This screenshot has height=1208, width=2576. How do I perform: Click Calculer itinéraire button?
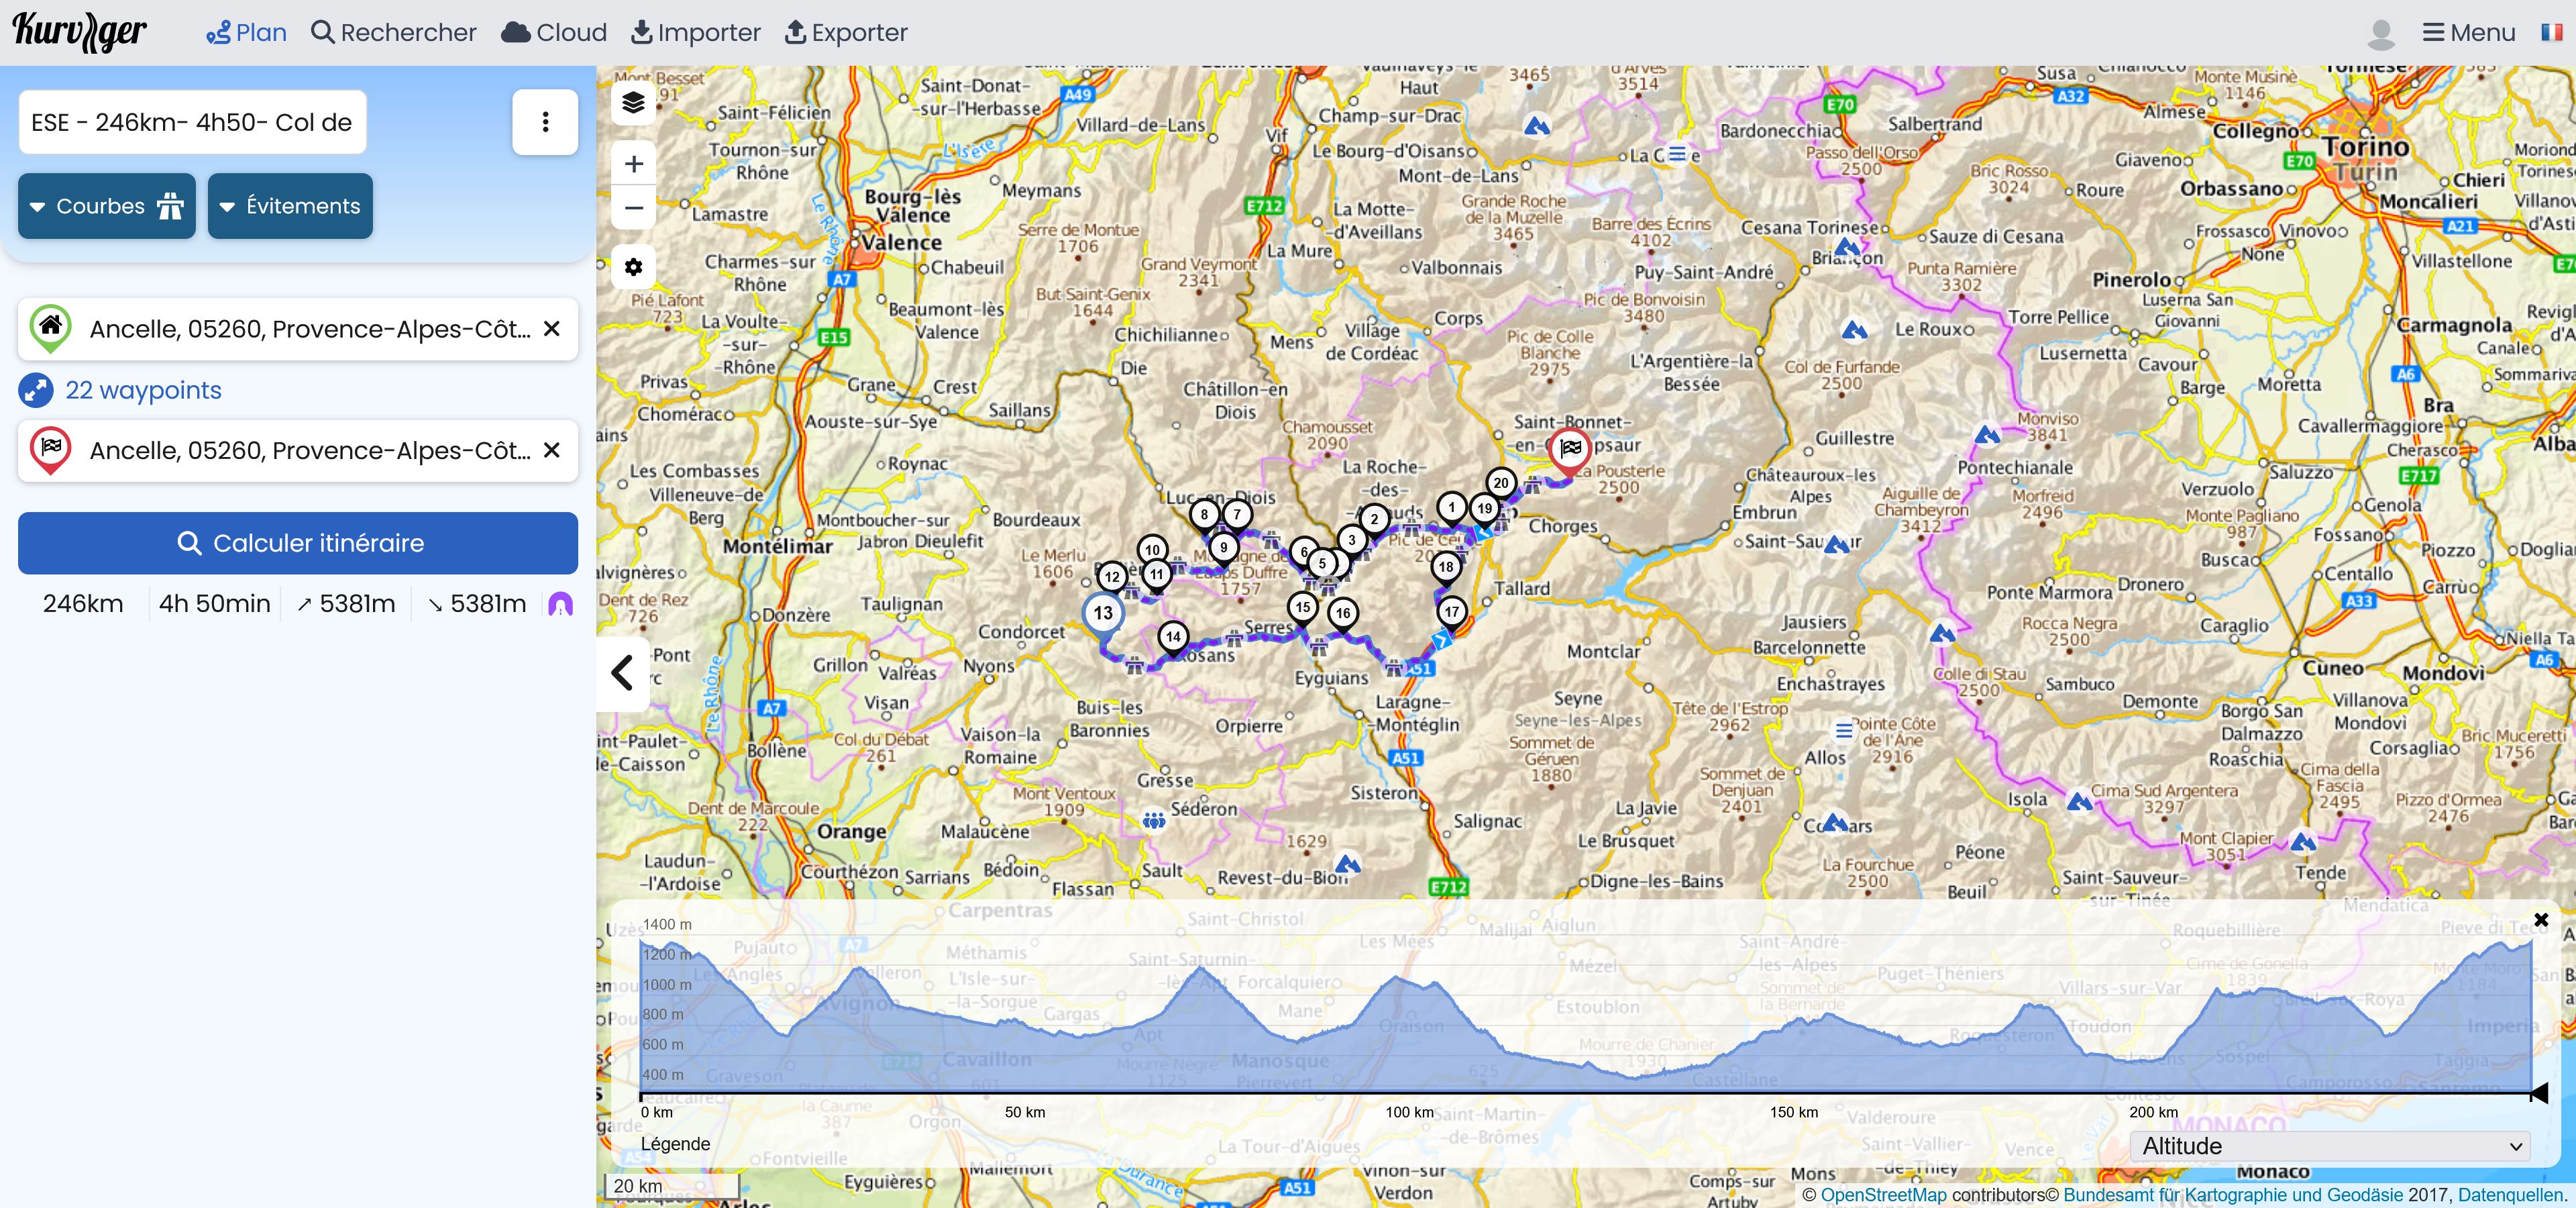point(298,543)
